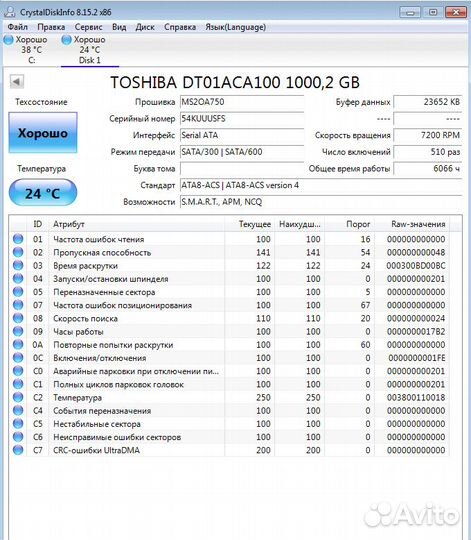
Task: Click the CrystalDiskInfo title bar icon
Action: 10,12
